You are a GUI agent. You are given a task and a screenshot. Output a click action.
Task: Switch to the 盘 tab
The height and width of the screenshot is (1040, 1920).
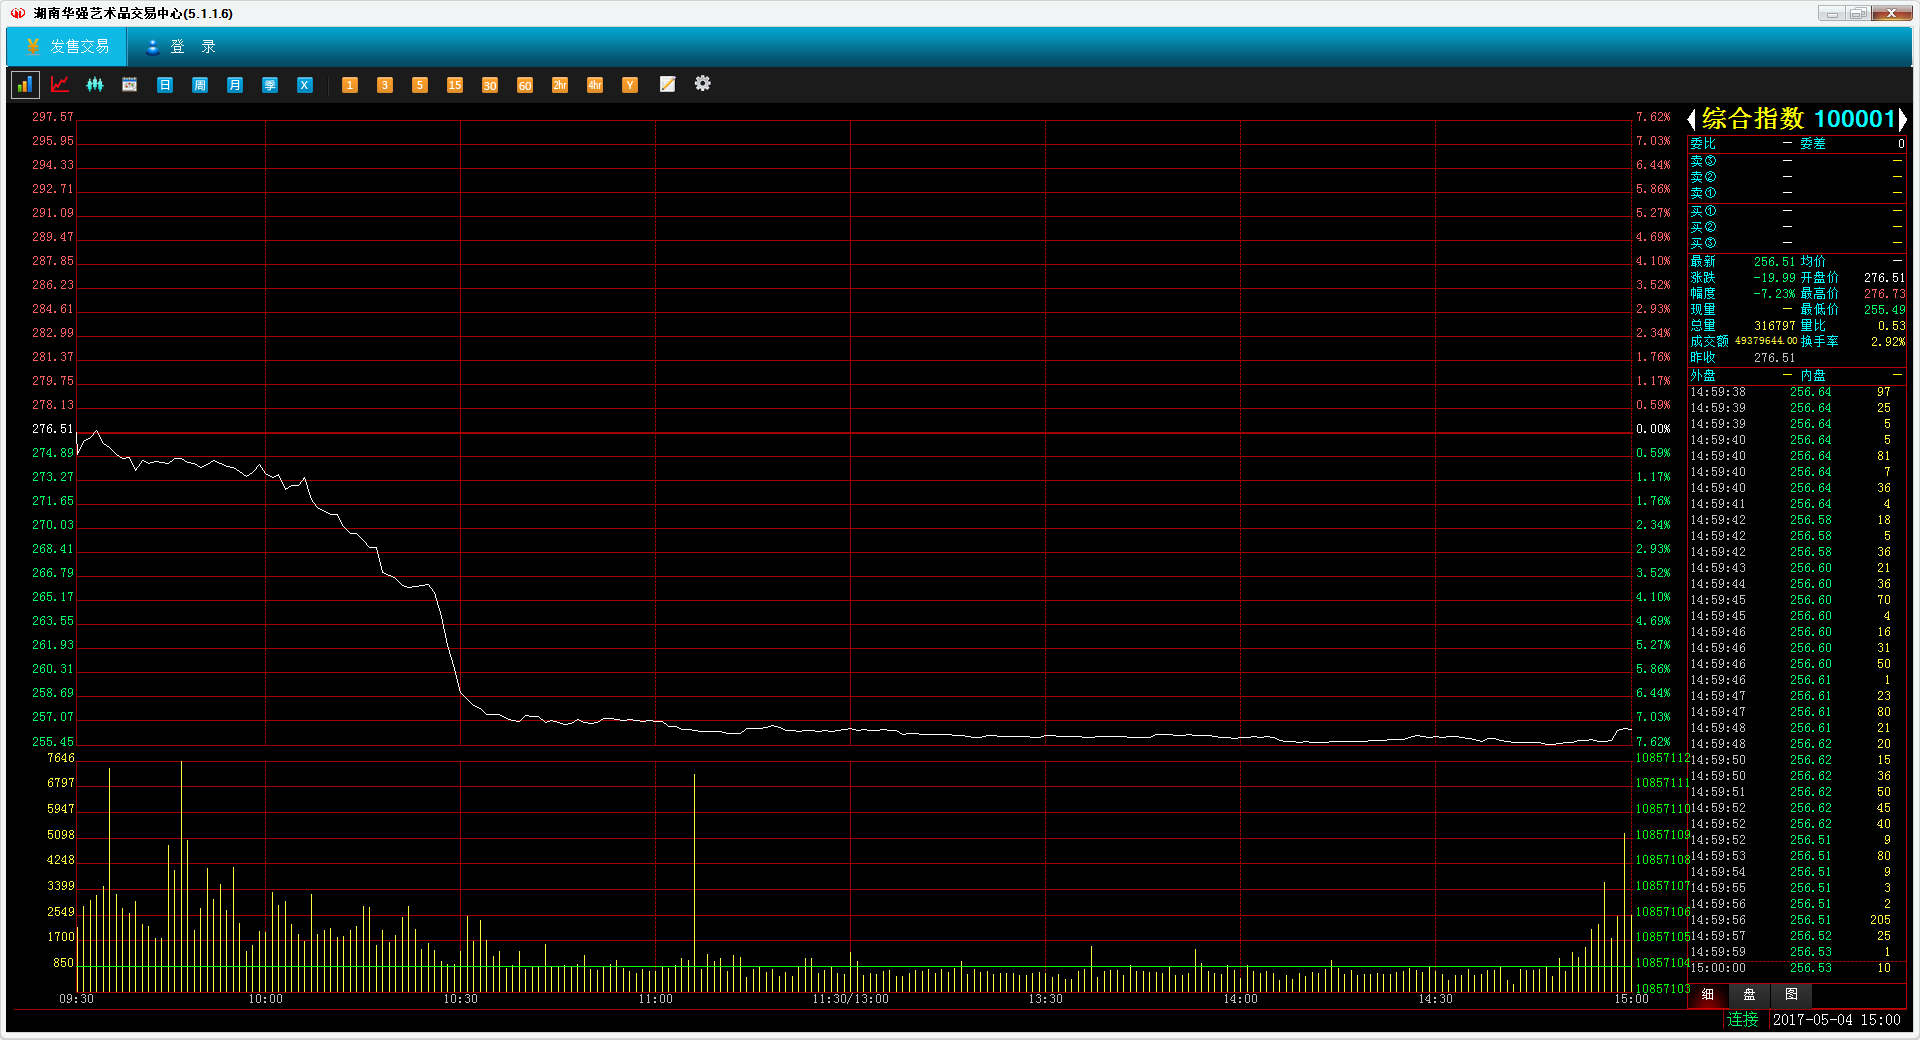pyautogui.click(x=1749, y=995)
